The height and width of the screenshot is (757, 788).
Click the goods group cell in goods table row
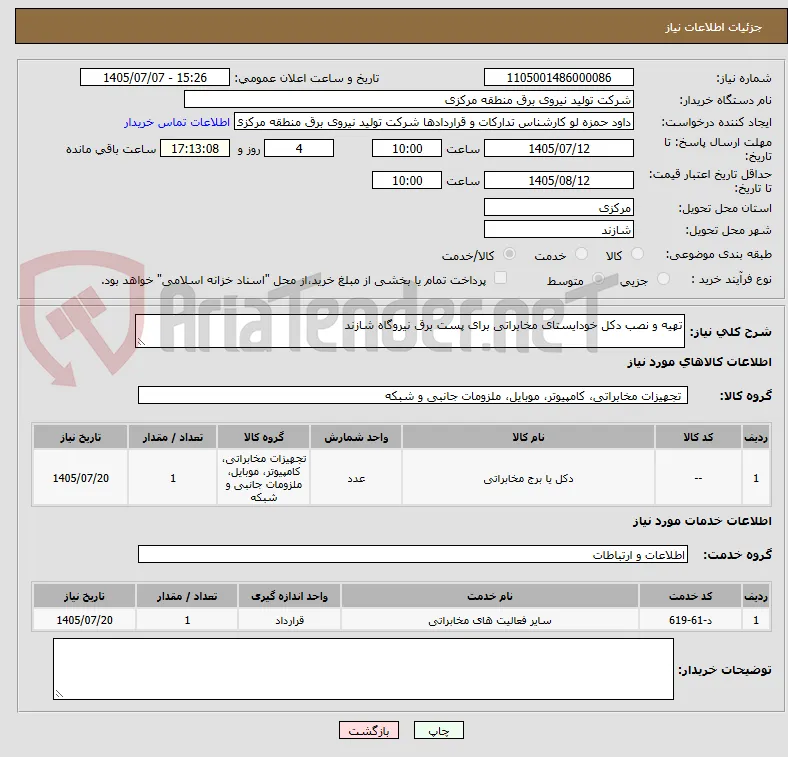264,478
